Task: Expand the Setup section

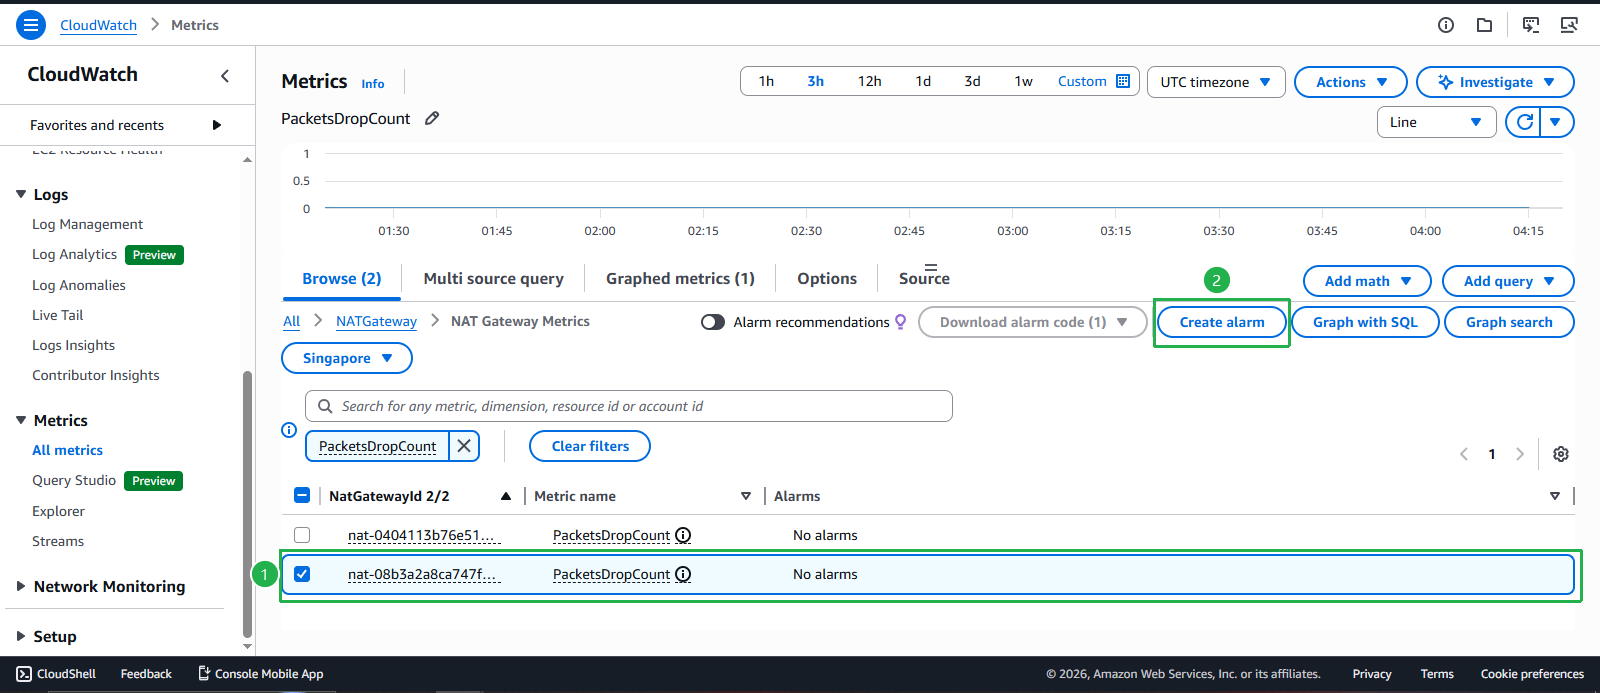Action: coord(21,636)
